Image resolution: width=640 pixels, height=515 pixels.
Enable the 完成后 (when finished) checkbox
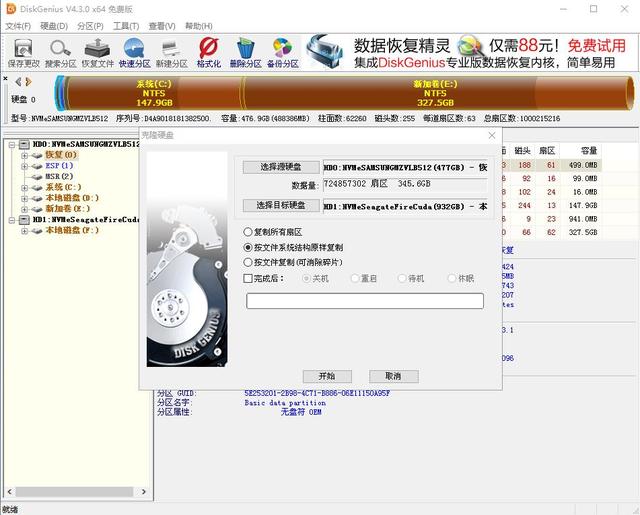[247, 278]
